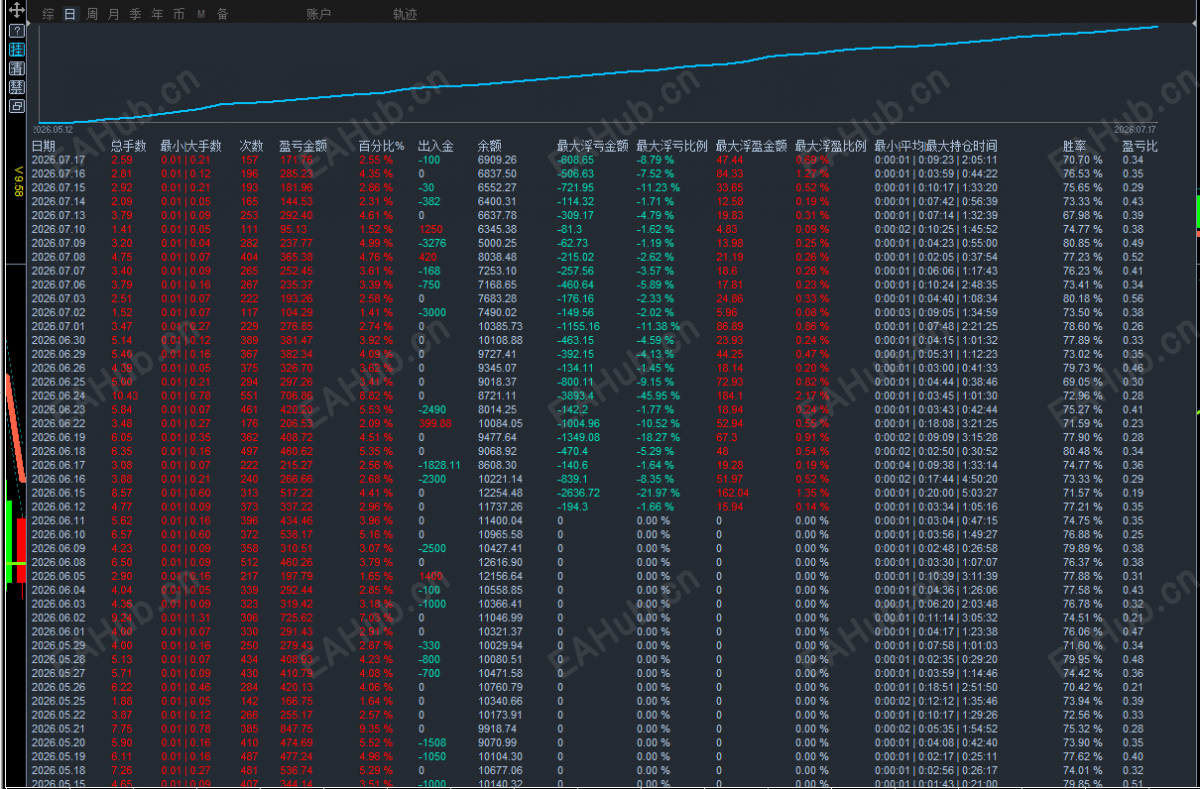Click the 最大浮盈金额 column header
The width and height of the screenshot is (1200, 789).
click(751, 146)
